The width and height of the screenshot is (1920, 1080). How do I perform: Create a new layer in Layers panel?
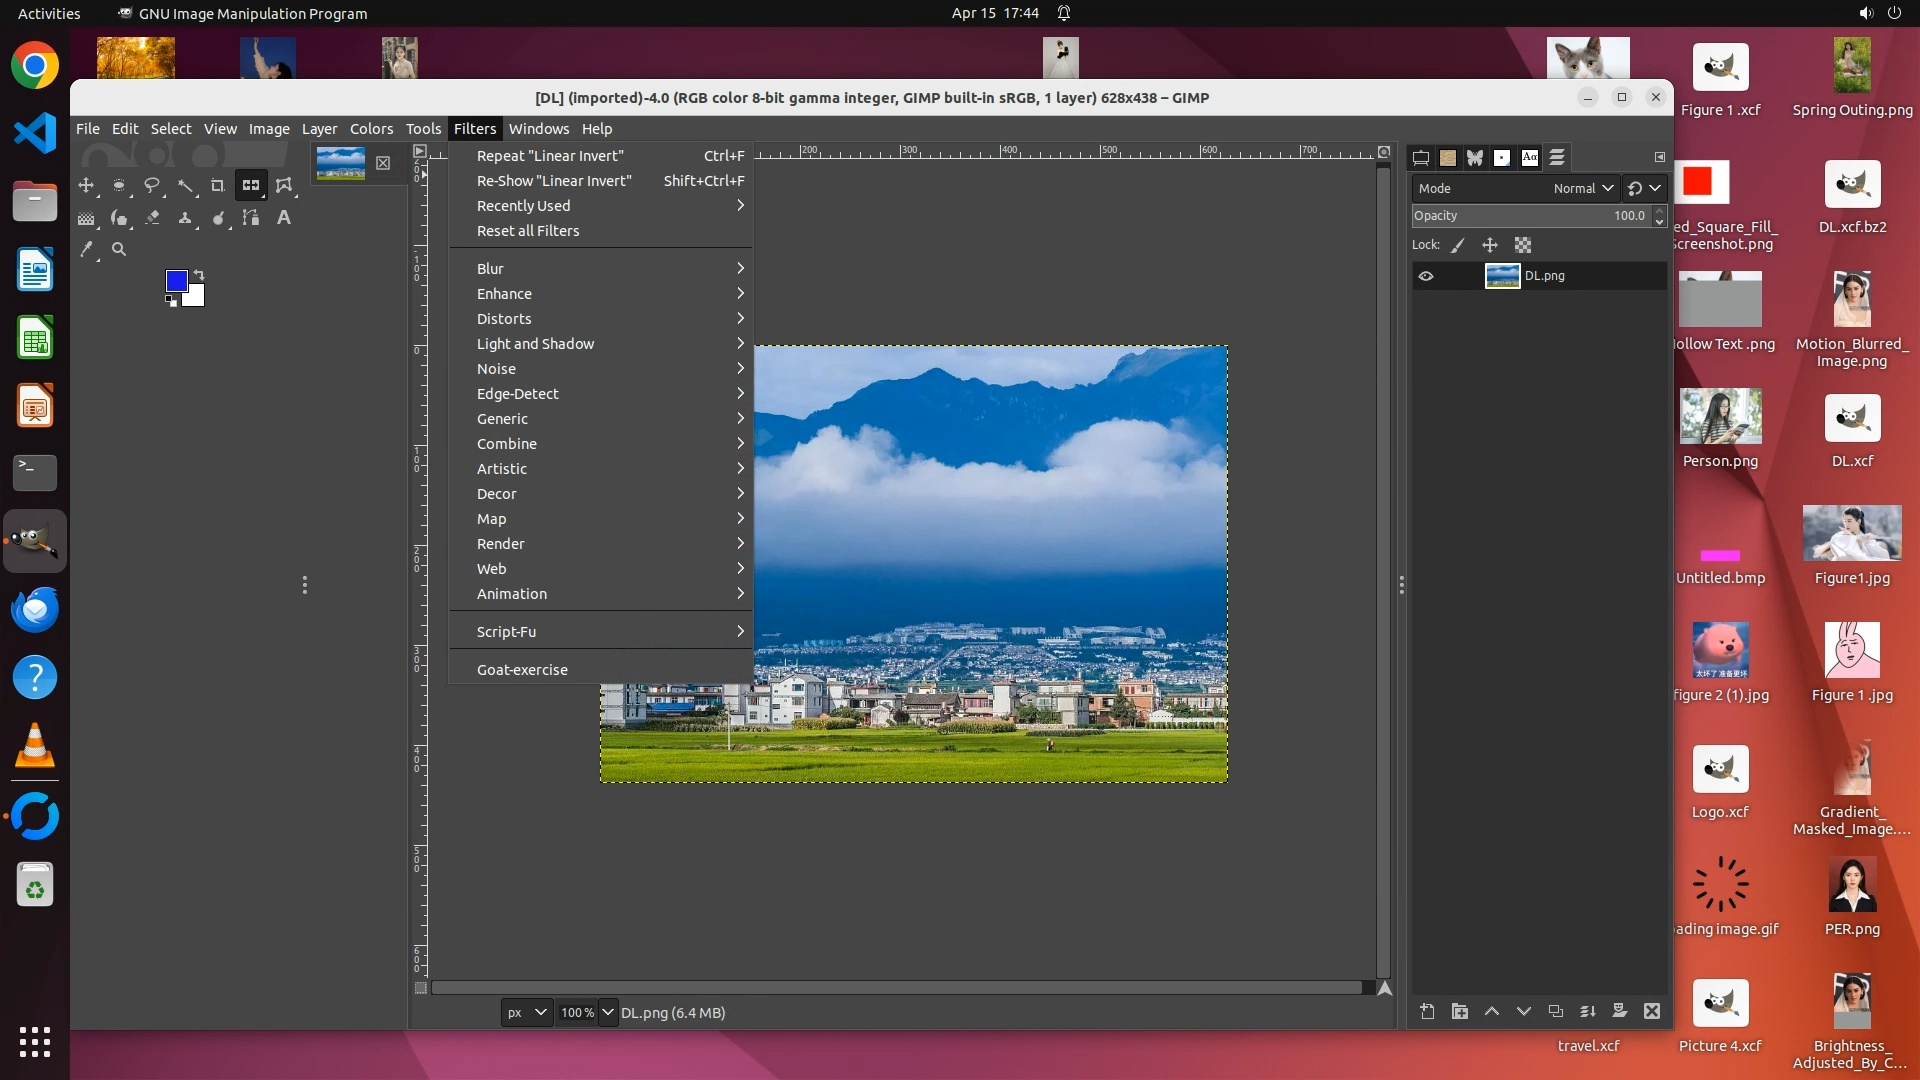point(1427,1012)
